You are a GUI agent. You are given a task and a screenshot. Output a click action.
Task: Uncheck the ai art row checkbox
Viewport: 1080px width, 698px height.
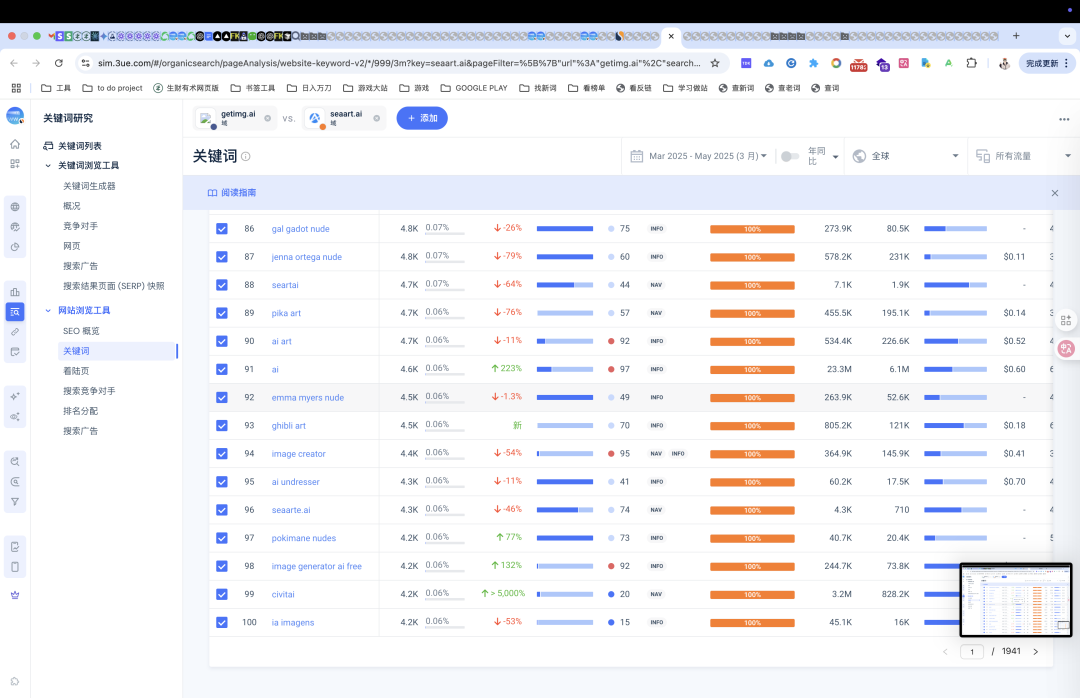point(222,341)
